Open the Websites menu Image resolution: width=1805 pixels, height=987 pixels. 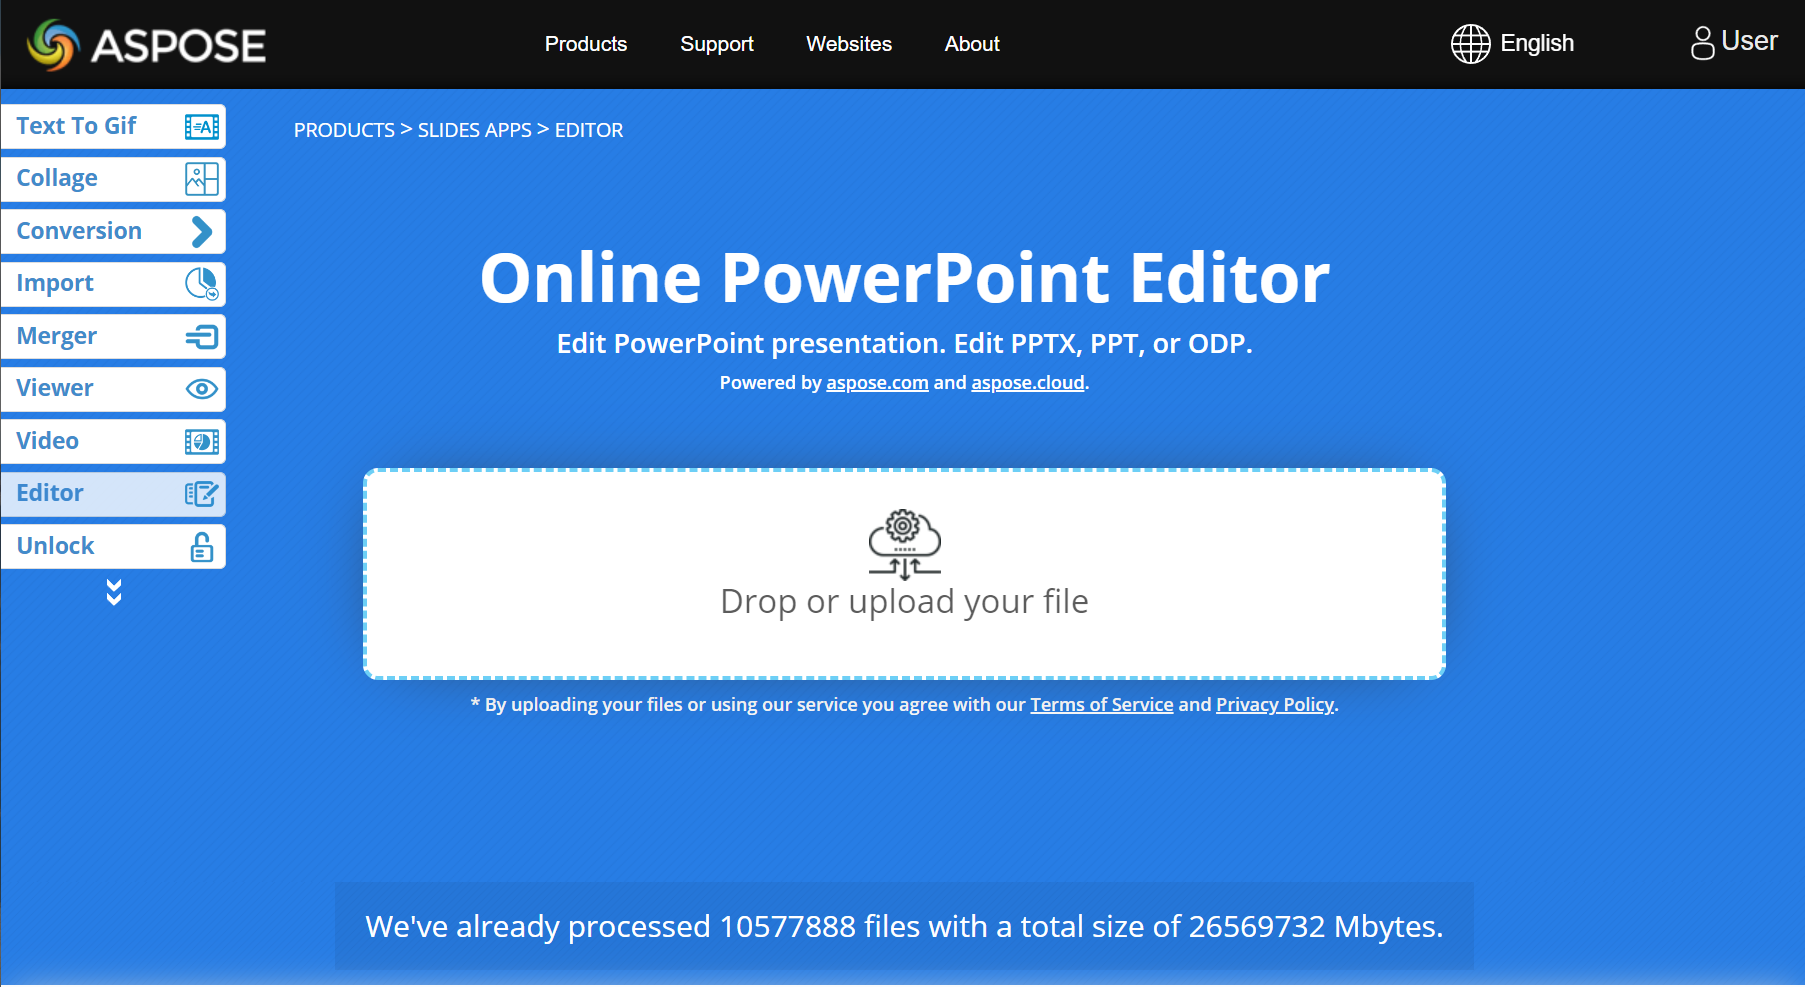[x=848, y=44]
